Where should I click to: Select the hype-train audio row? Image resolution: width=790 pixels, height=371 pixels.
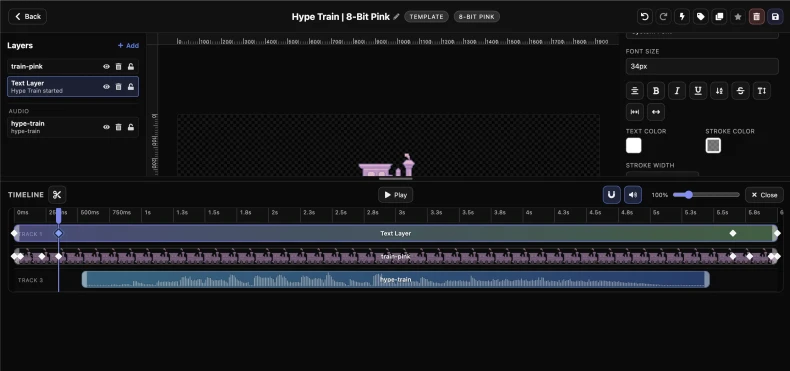pyautogui.click(x=73, y=127)
